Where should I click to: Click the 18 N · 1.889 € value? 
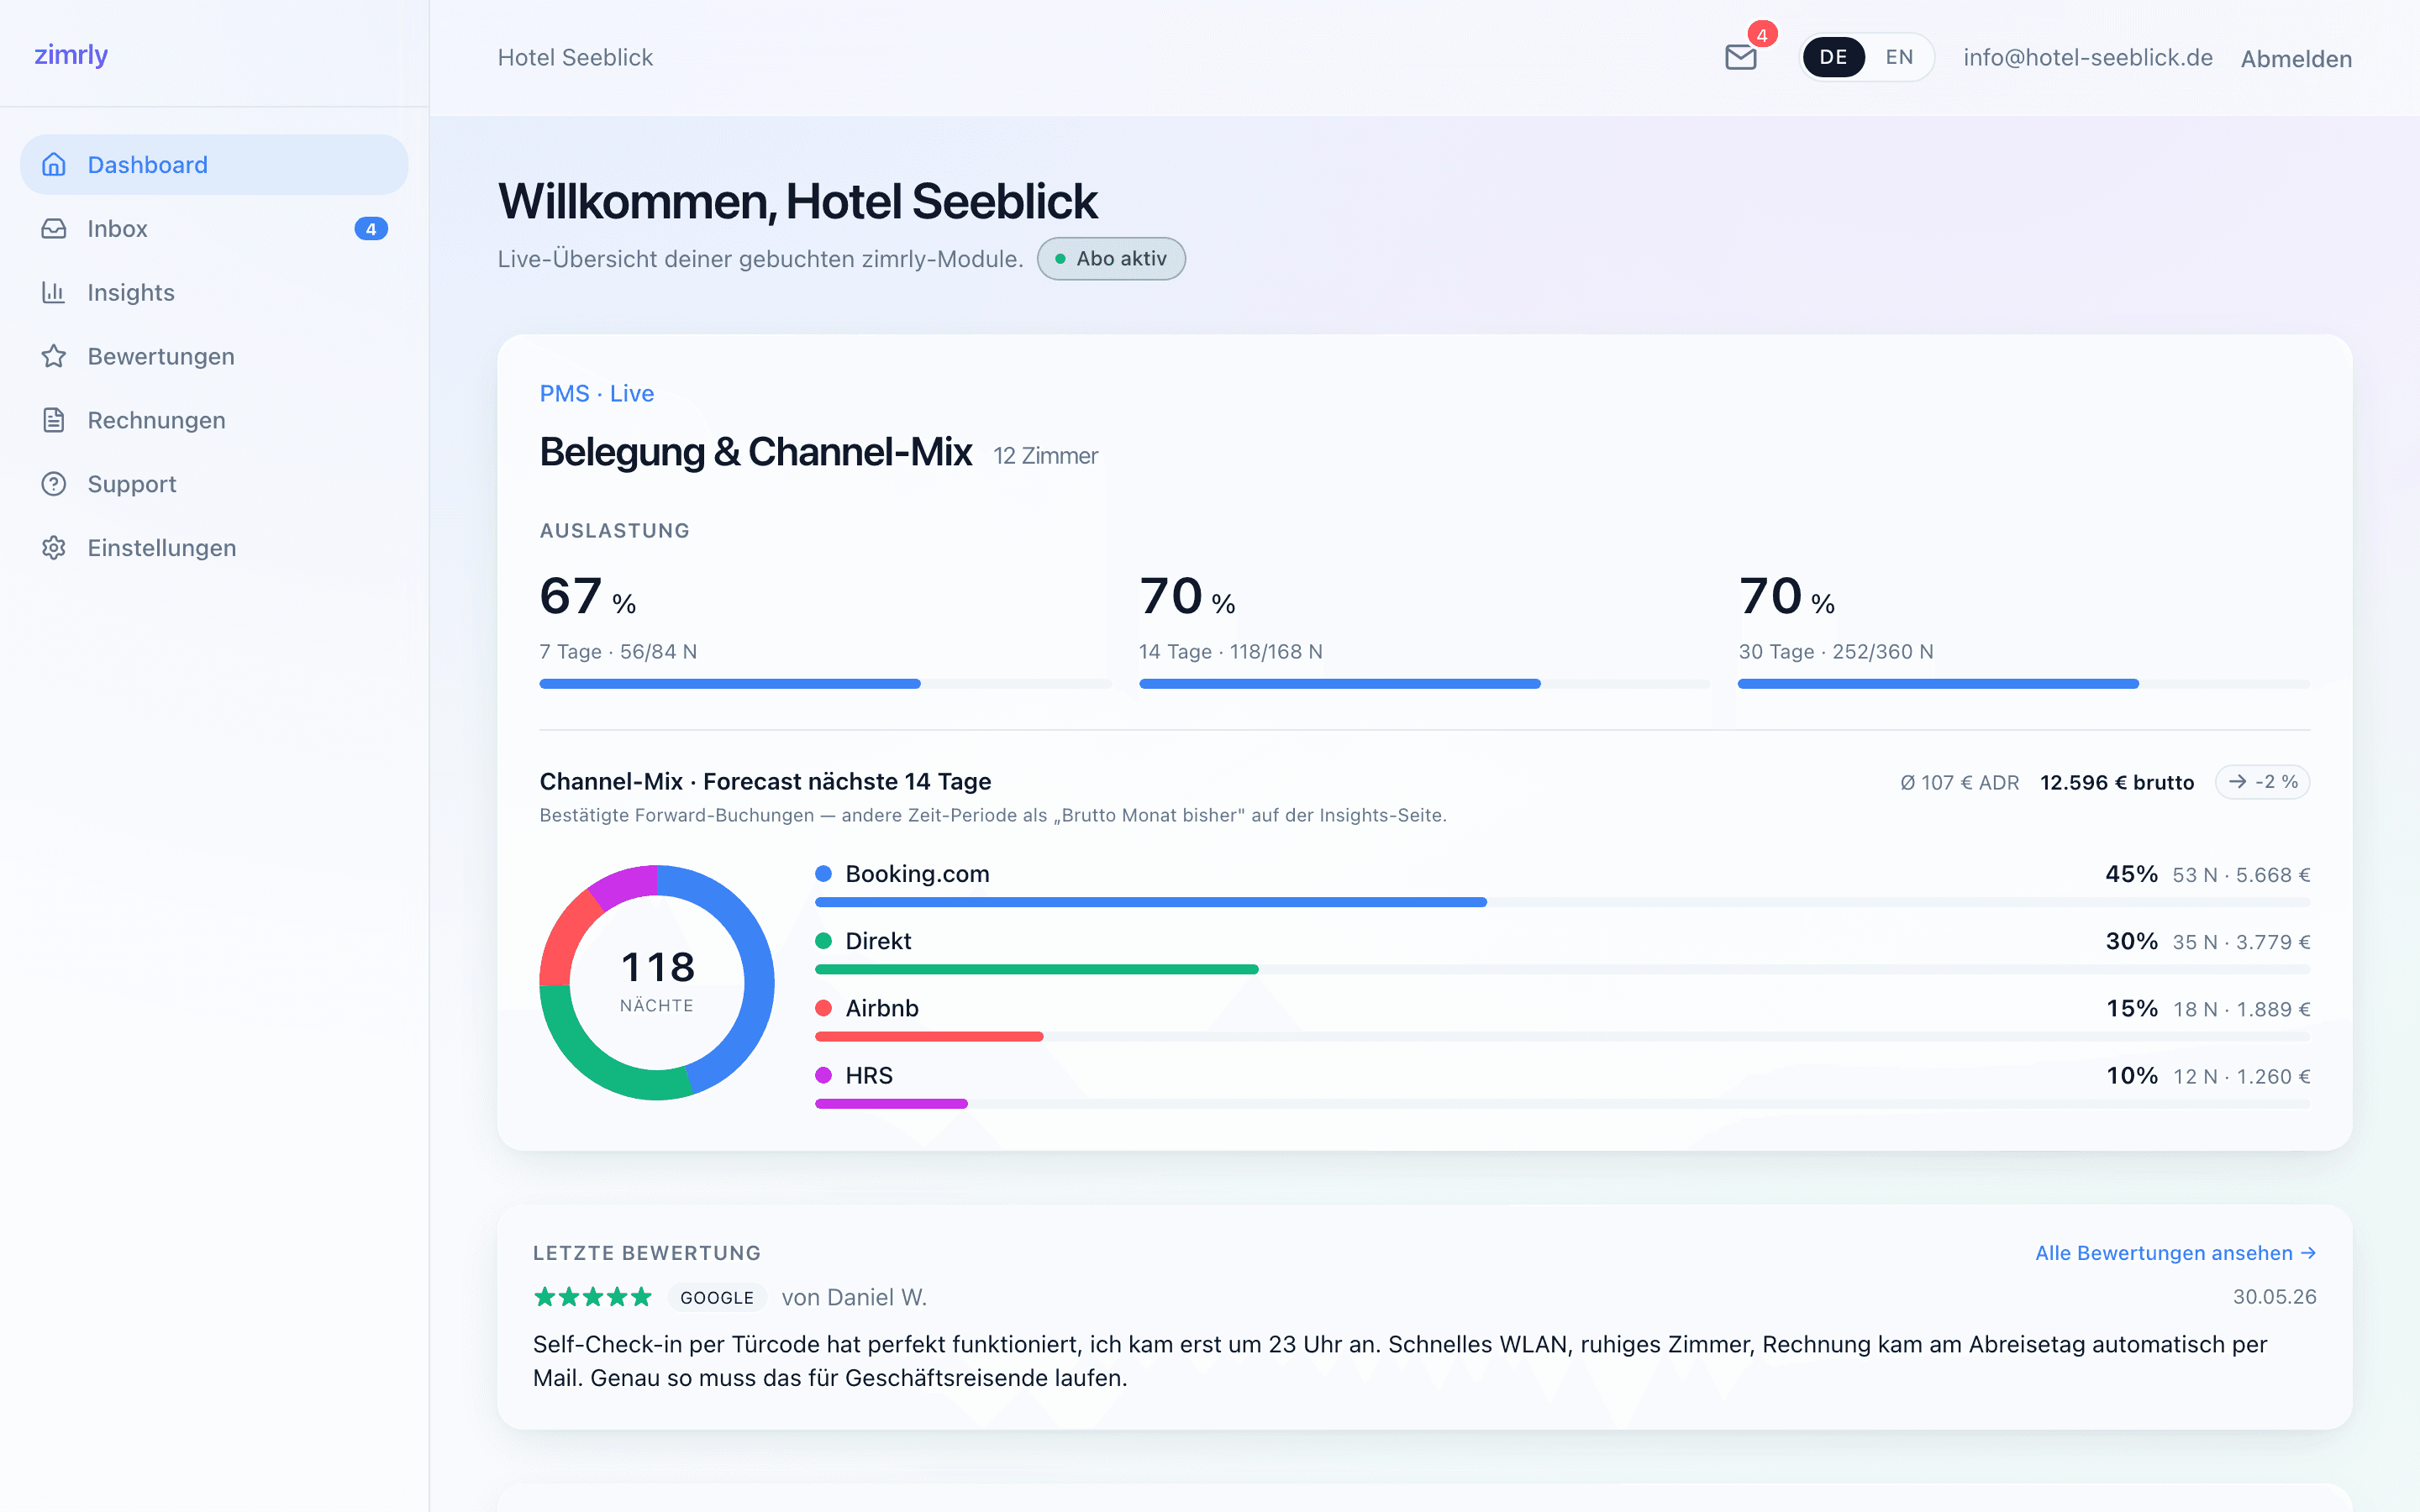click(x=2241, y=1009)
